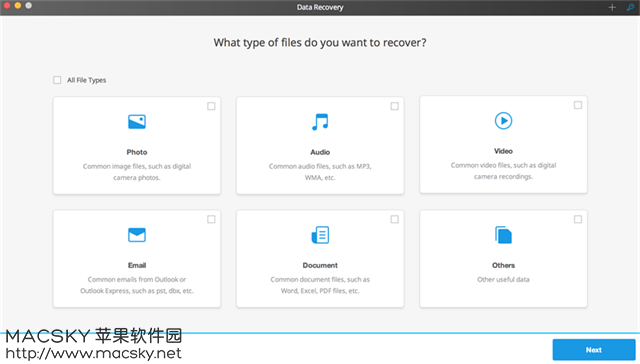Click 'Common image files' description text
This screenshot has height=364, width=640.
coord(137,172)
